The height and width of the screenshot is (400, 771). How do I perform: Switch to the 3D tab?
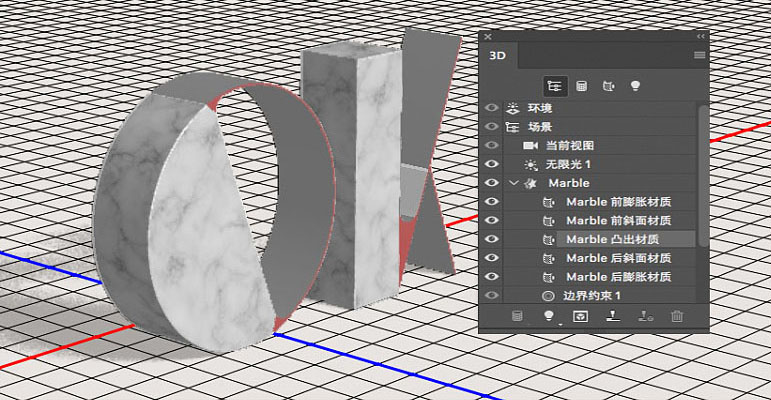[x=497, y=56]
